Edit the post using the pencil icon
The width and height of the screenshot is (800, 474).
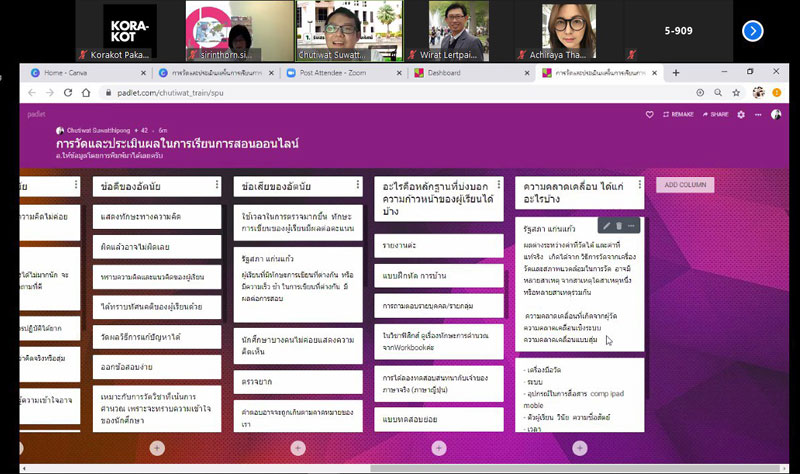point(606,226)
